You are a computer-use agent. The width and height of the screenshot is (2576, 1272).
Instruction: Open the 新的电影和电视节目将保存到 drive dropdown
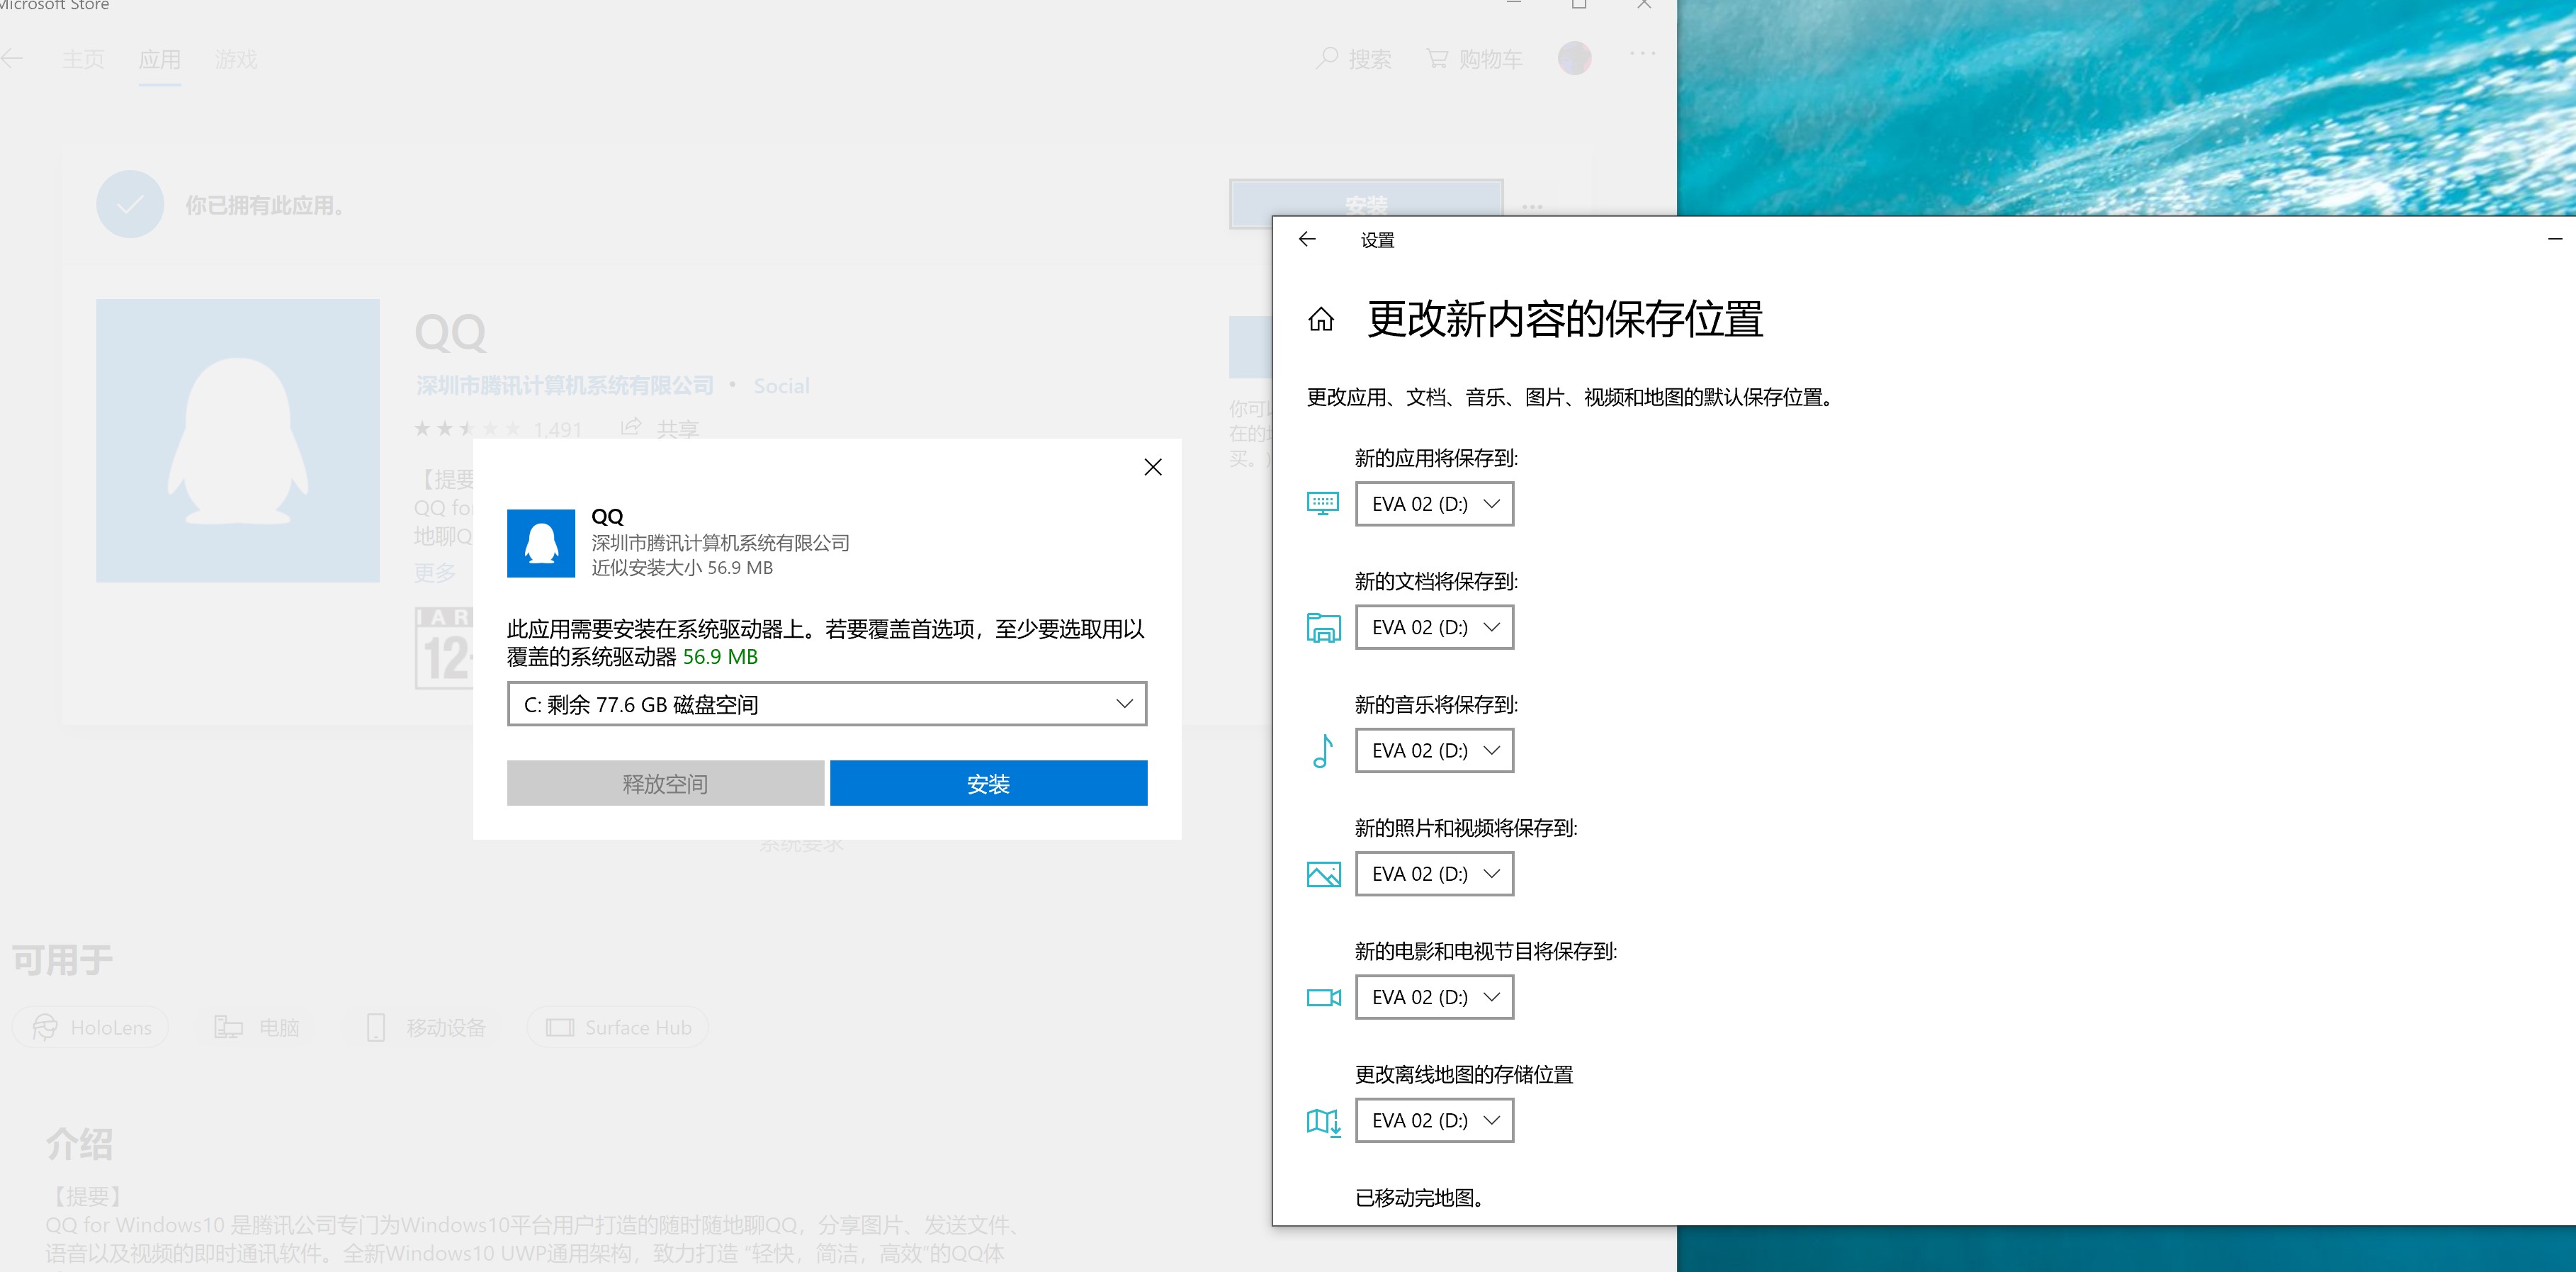point(1434,997)
